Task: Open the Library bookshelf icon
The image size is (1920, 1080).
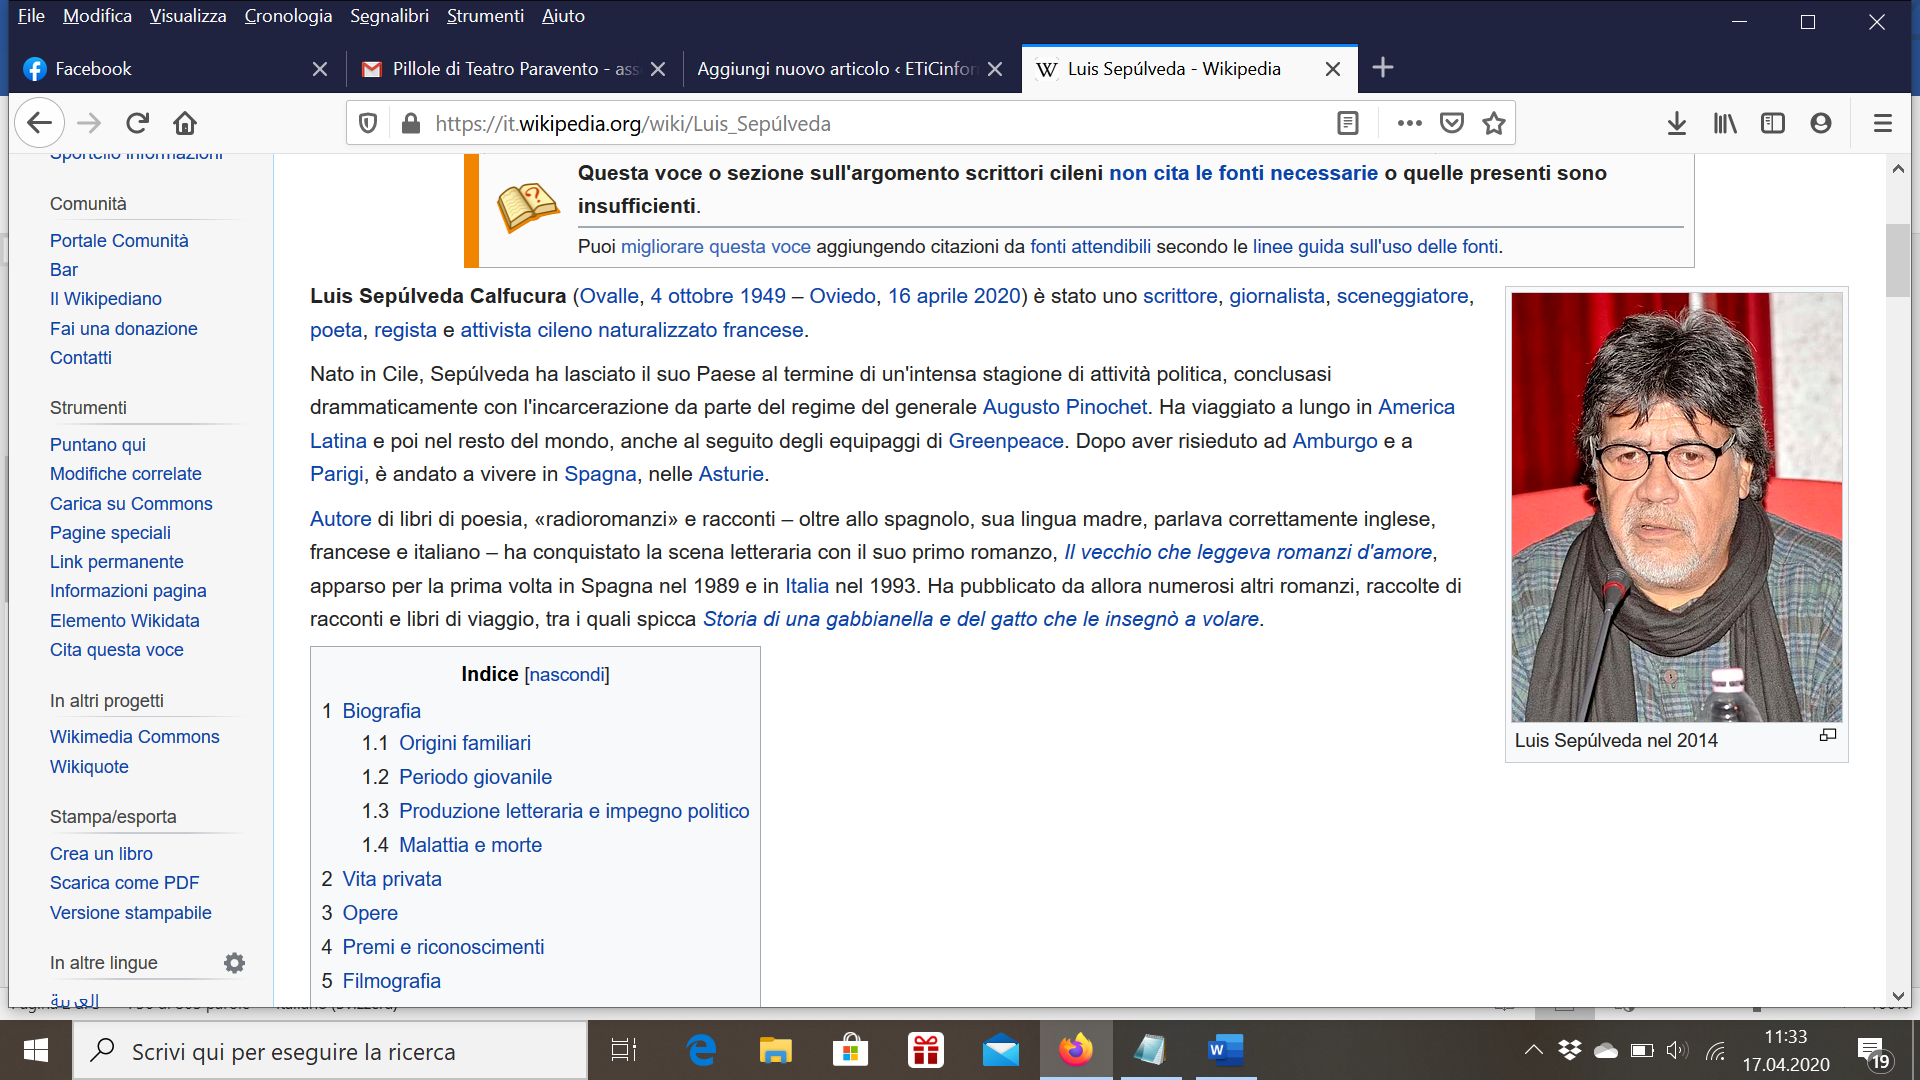Action: [x=1725, y=123]
